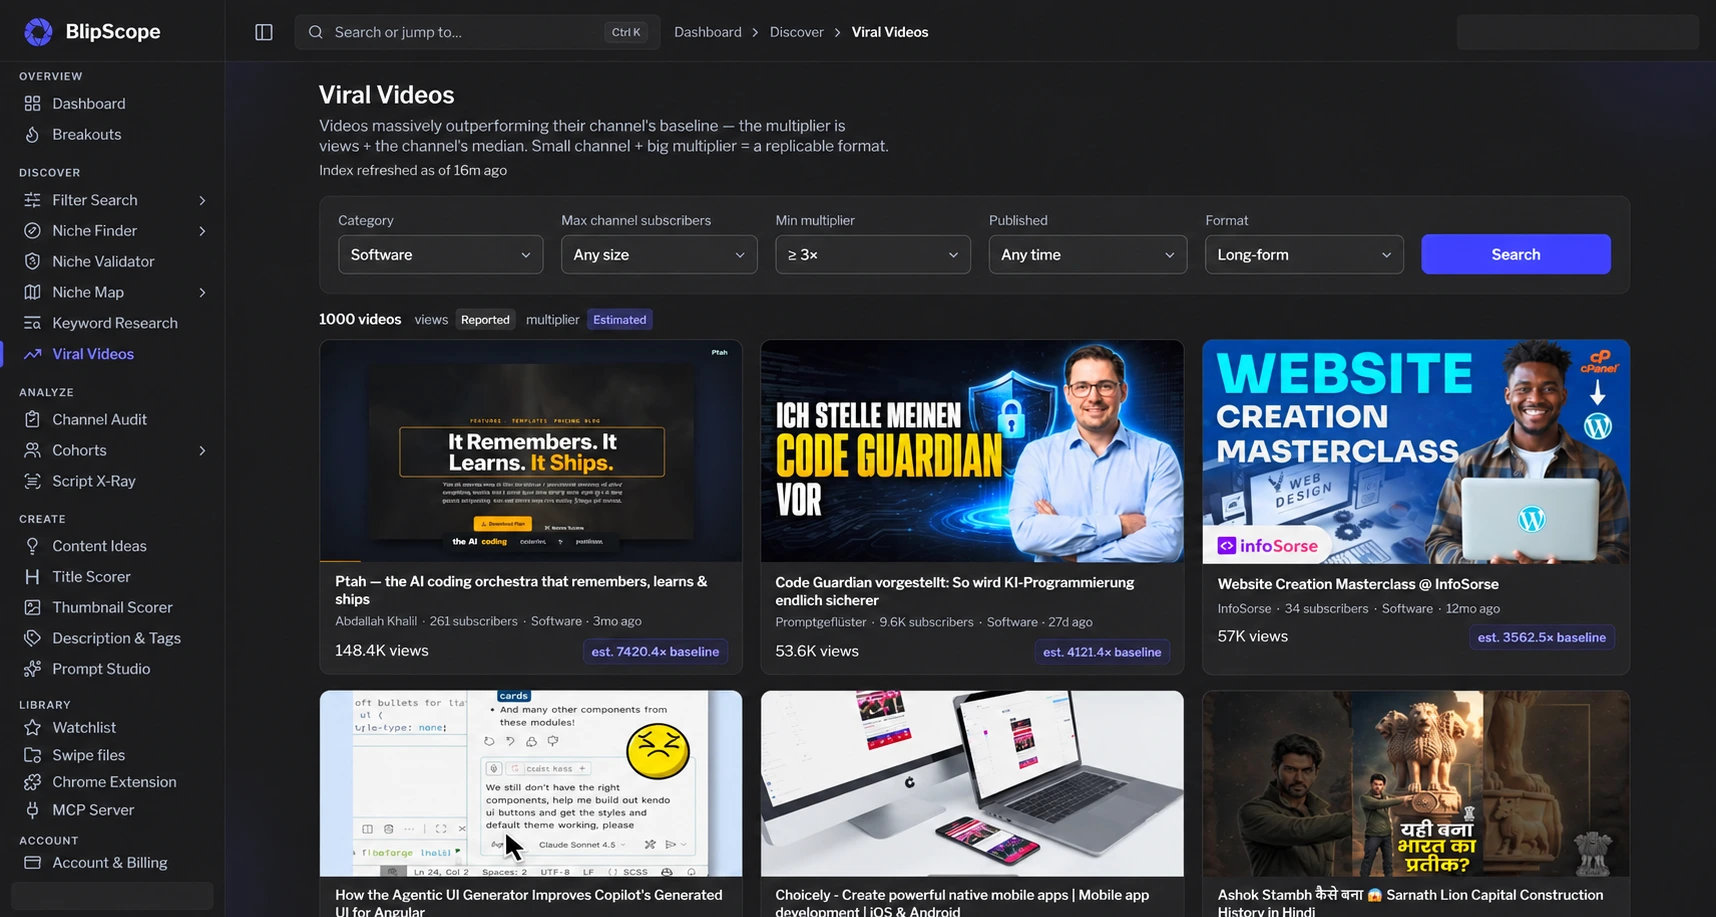Screen dimensions: 1716x917
Task: Open Watchlist star icon
Action: tap(32, 727)
